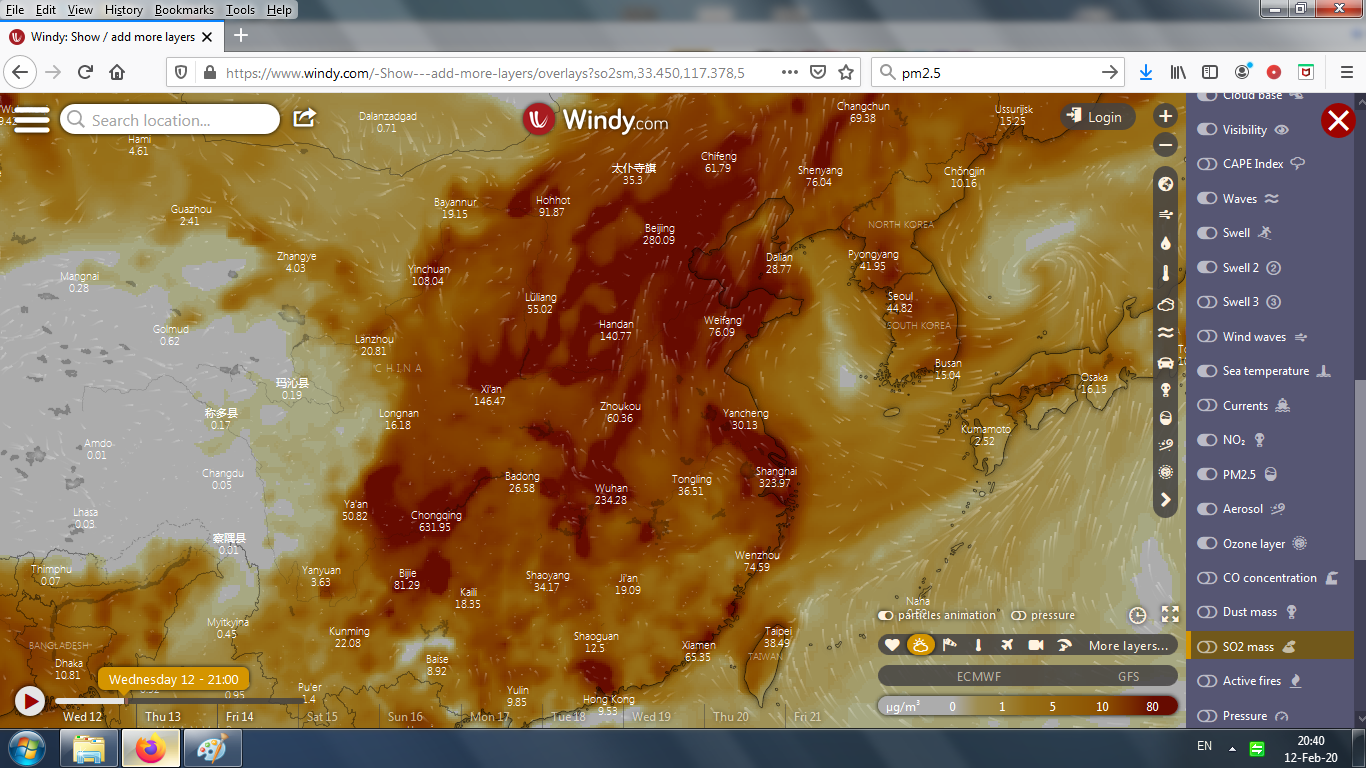Screen dimensions: 1366x768
Task: Show airports with the airplane icon
Action: click(x=1007, y=645)
